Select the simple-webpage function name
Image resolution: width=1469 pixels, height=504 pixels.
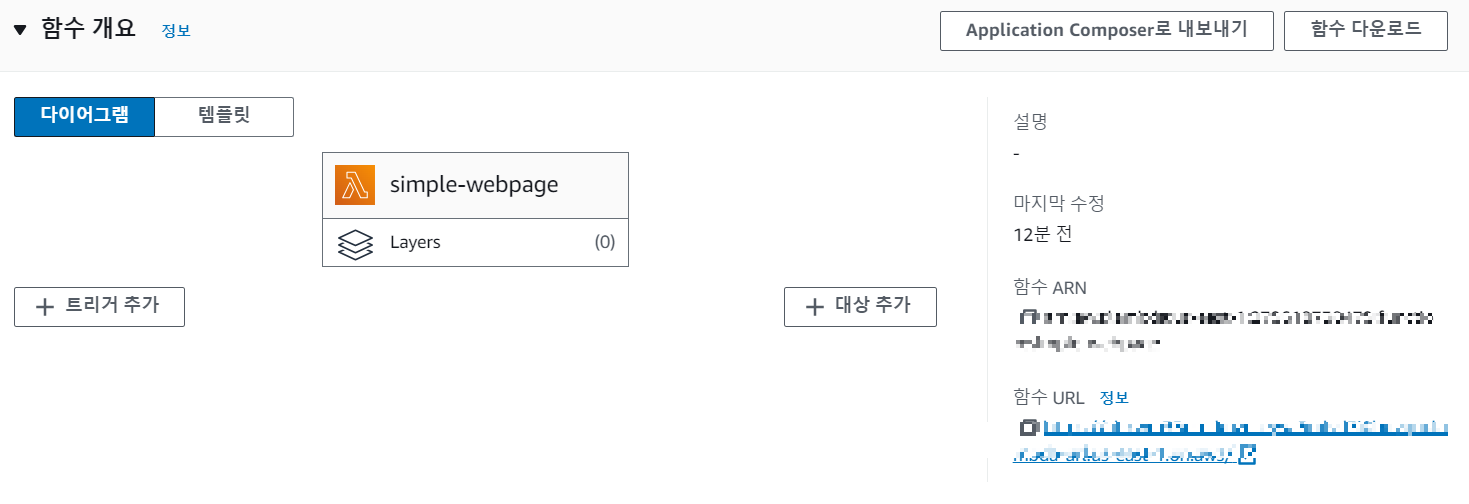coord(474,184)
